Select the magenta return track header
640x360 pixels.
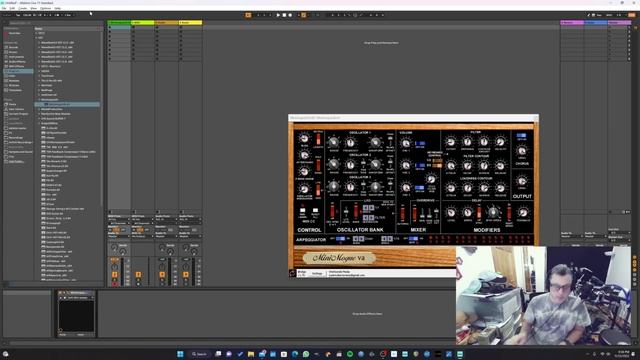coord(572,22)
